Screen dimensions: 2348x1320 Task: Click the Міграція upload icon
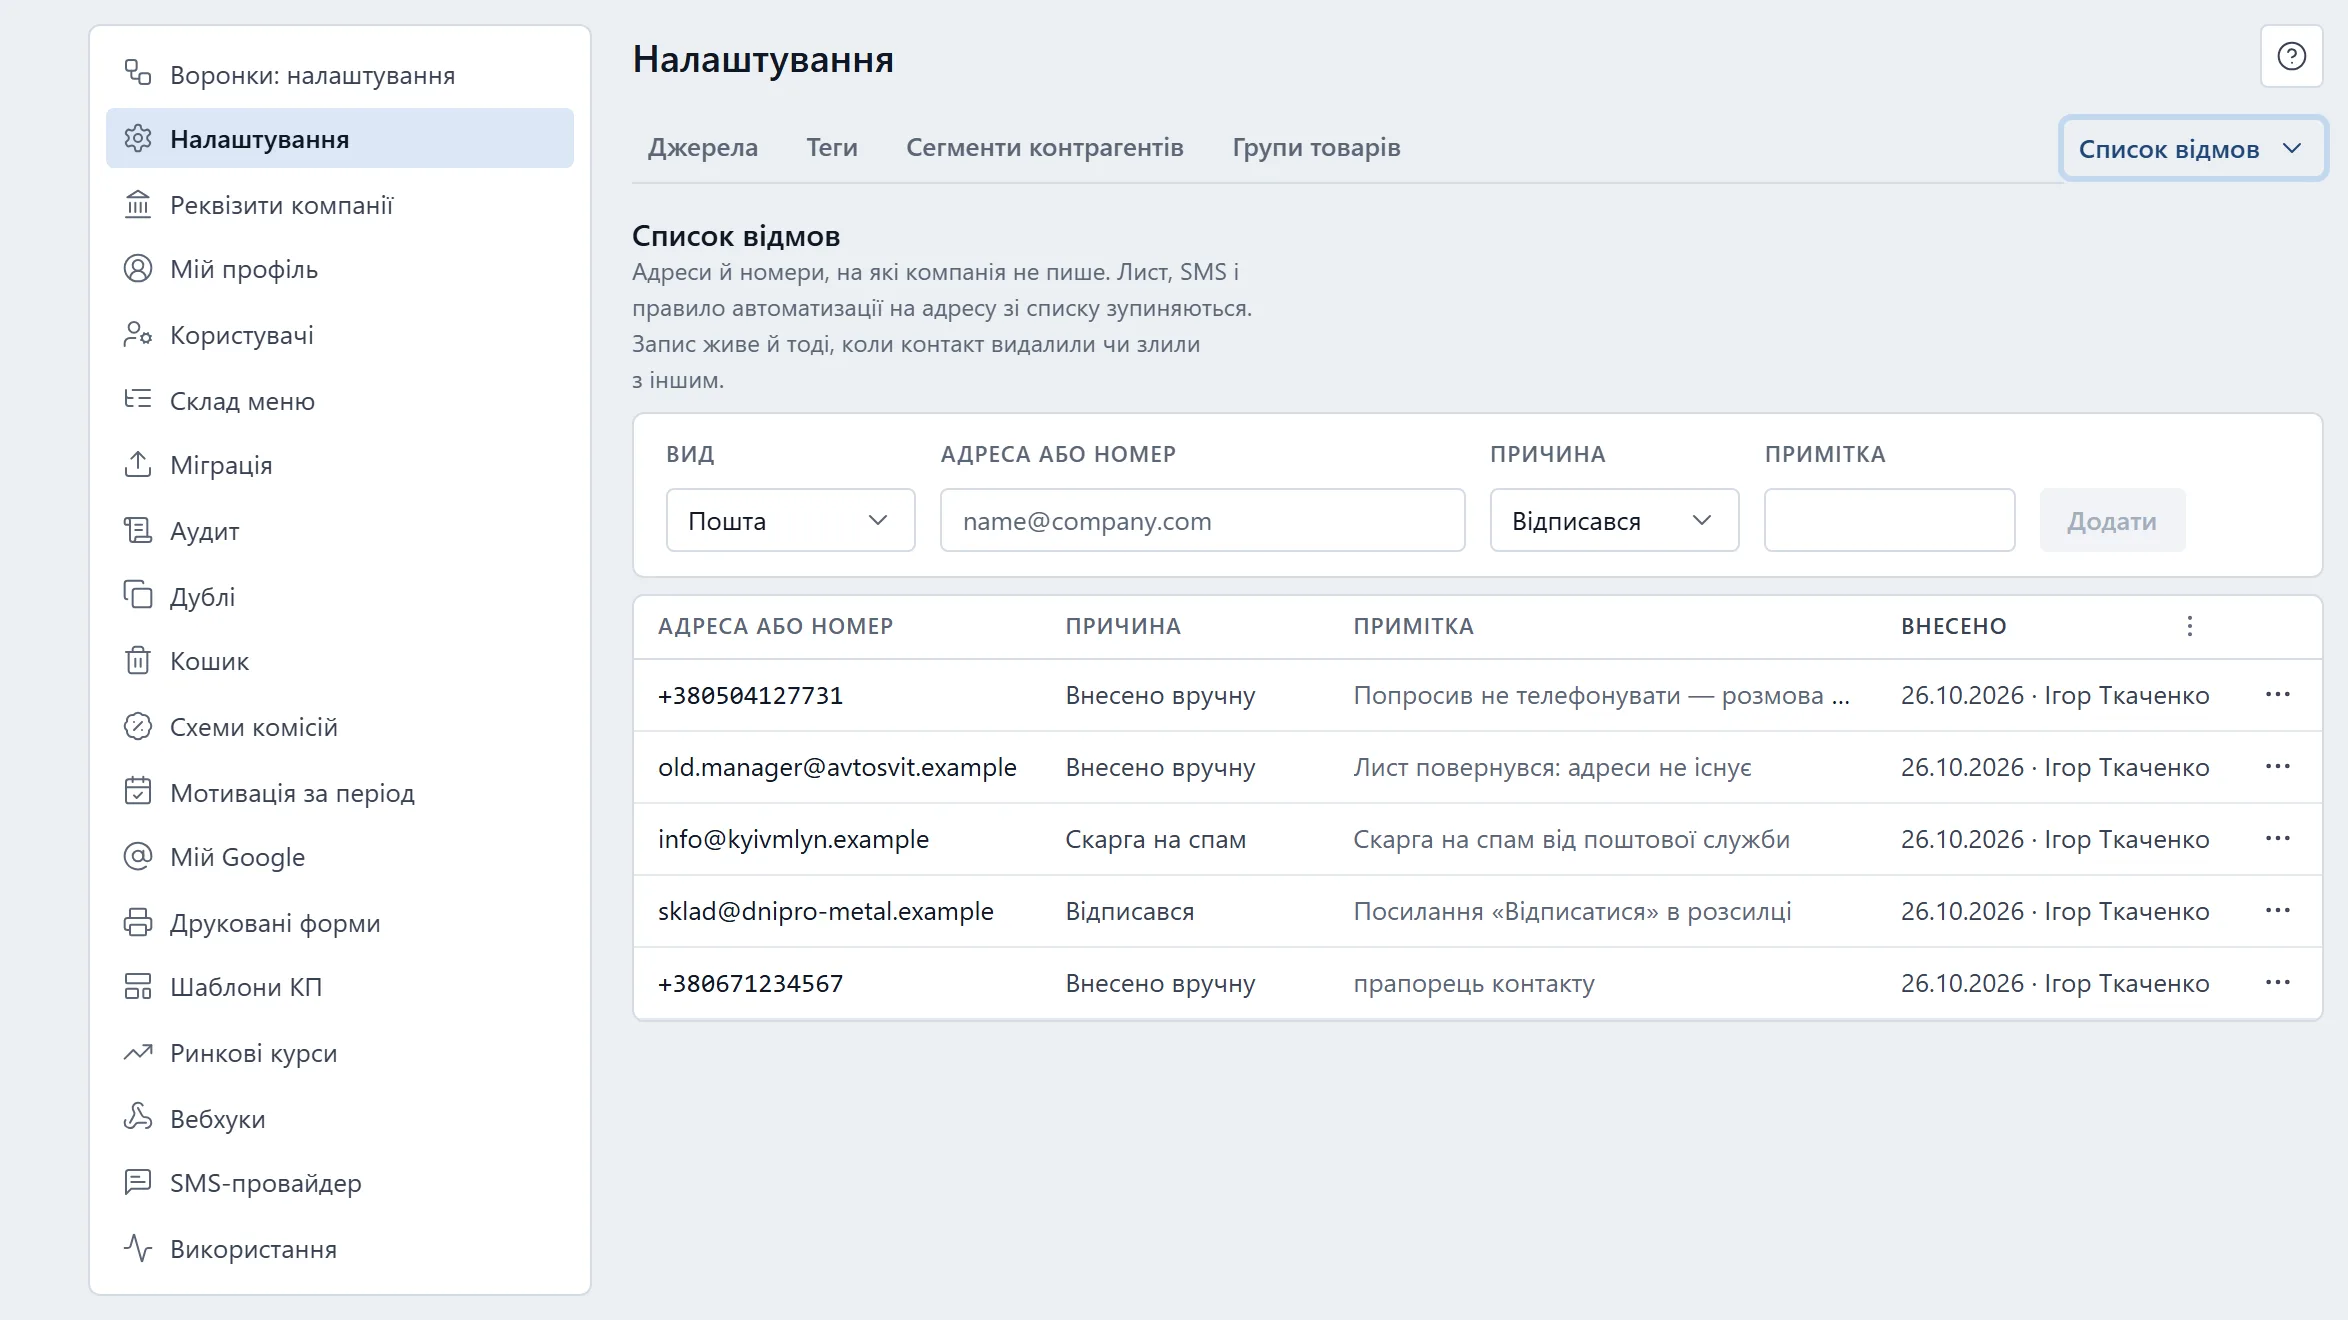click(x=137, y=464)
